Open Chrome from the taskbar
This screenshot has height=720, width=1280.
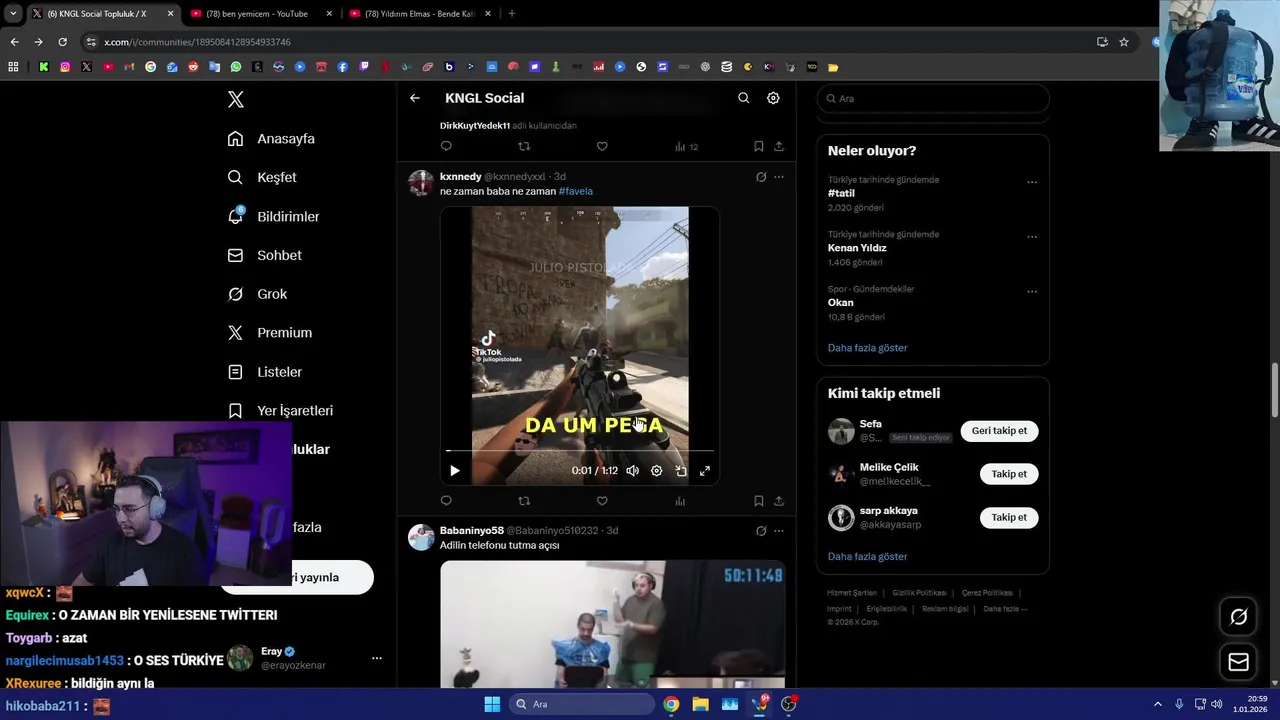[x=671, y=704]
